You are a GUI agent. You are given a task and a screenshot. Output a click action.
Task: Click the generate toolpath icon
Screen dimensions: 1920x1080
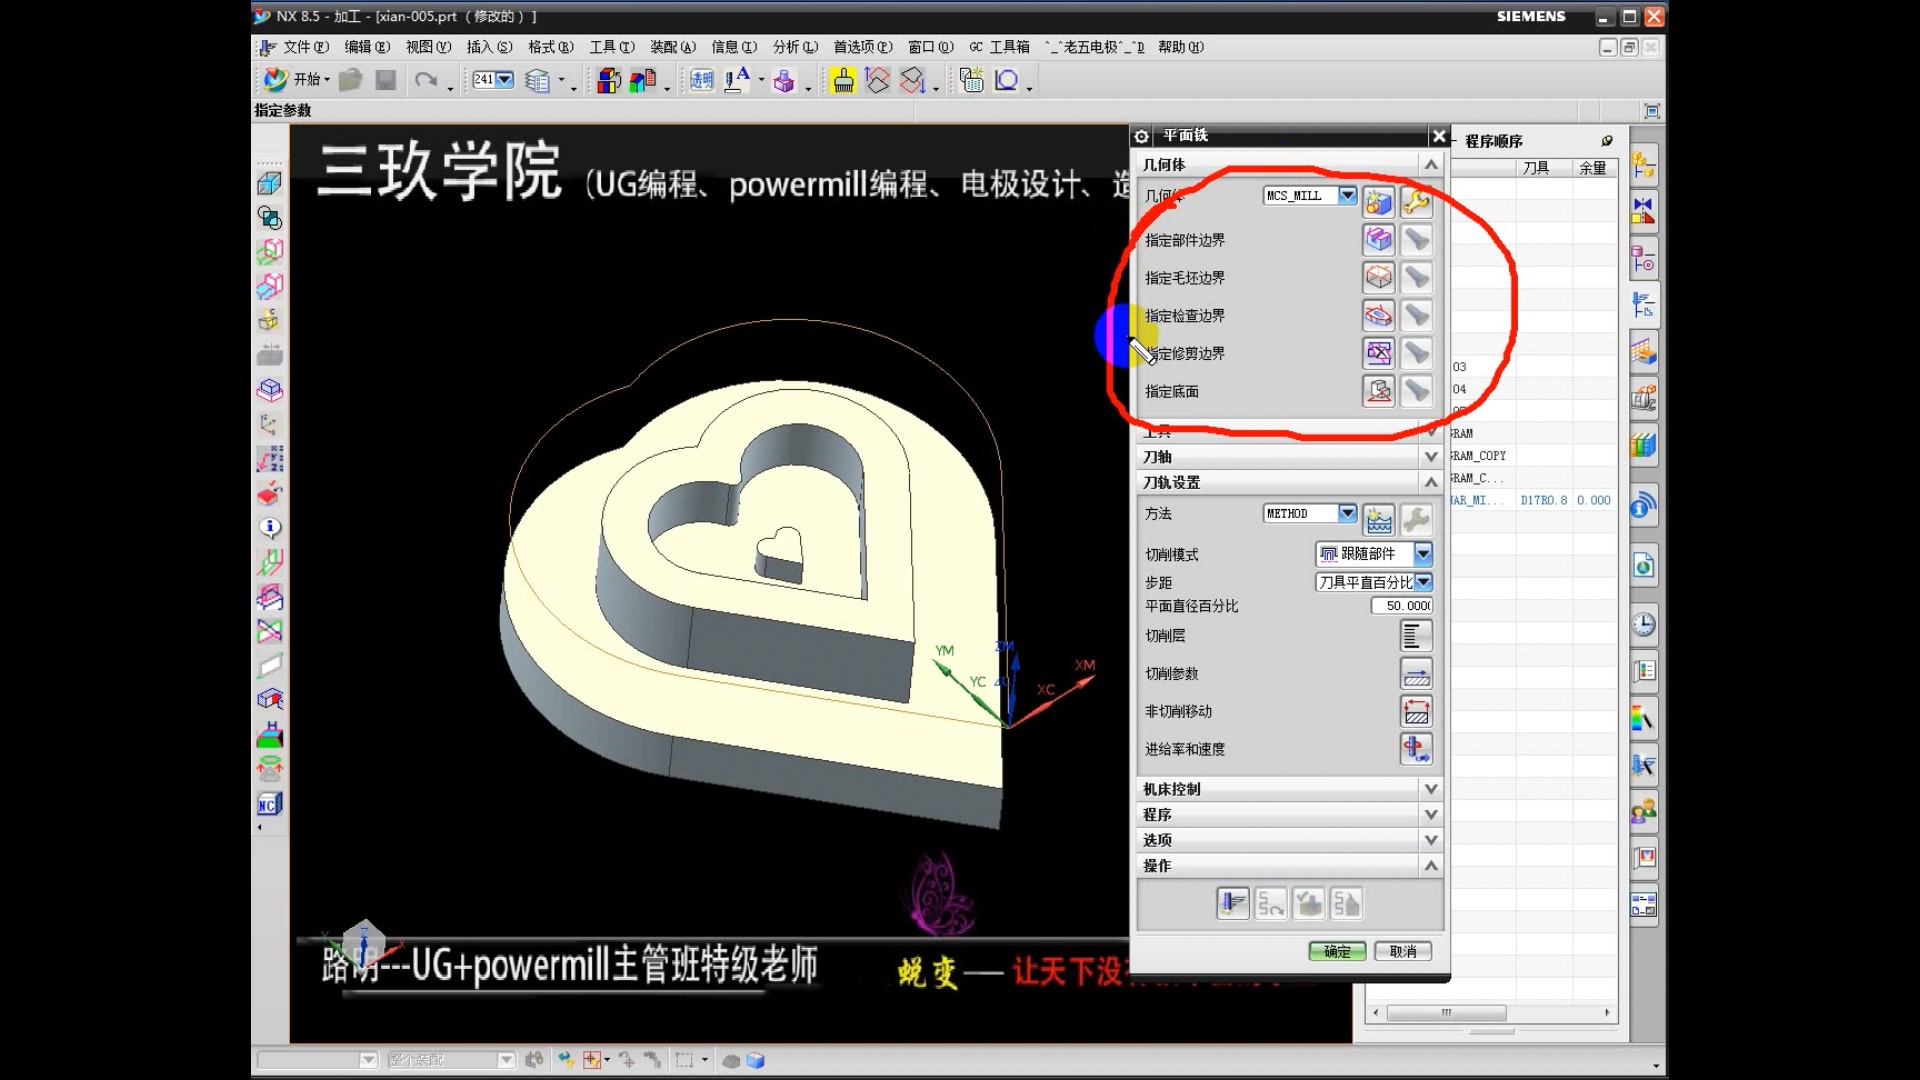tap(1232, 904)
